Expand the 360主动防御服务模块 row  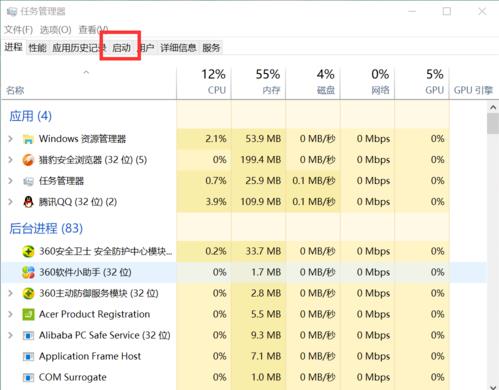[11, 293]
